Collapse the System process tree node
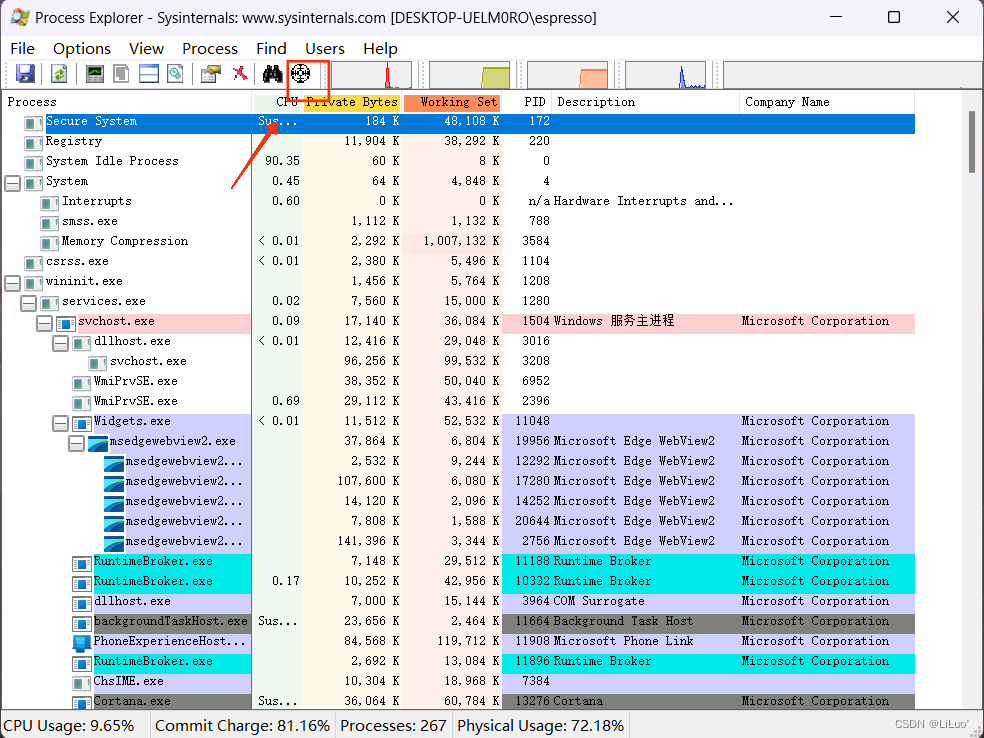 (x=13, y=183)
